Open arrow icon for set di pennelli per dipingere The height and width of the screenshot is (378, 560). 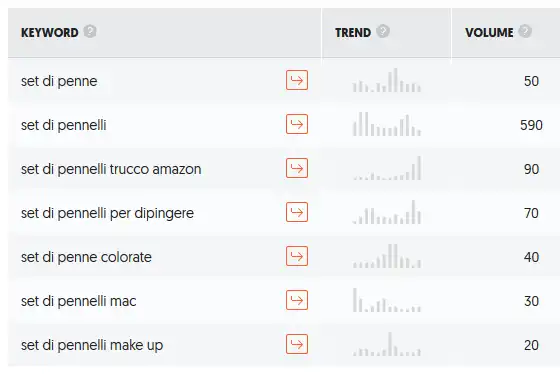tap(297, 212)
